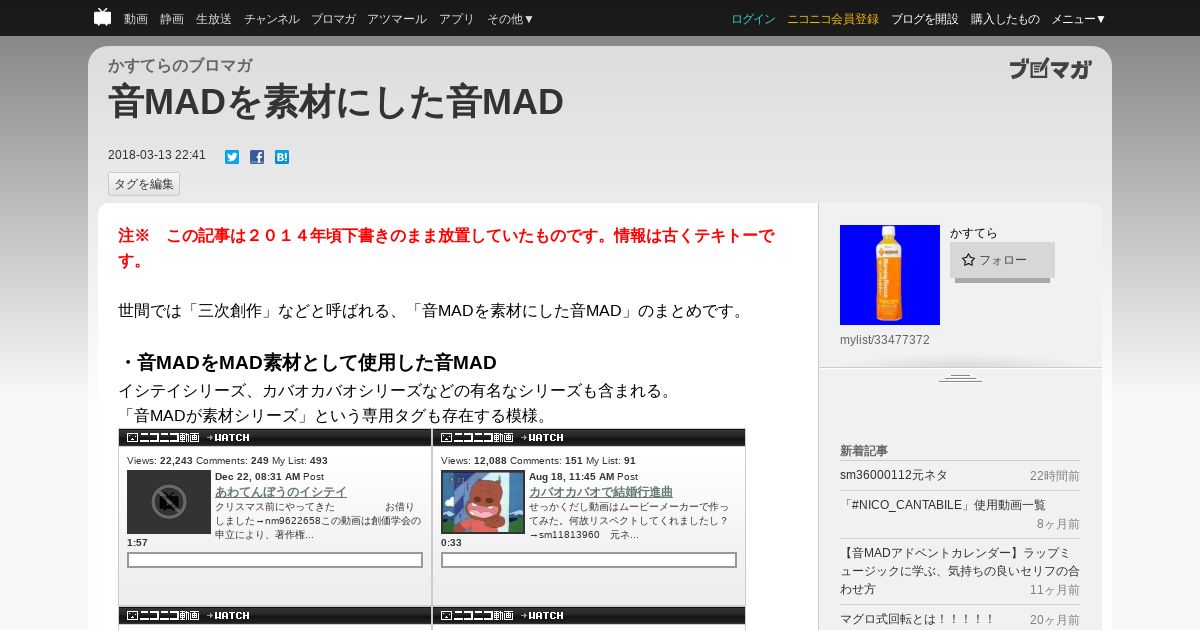This screenshot has height=630, width=1200.
Task: Open video link カバオカバオで結婚行進曲
Action: point(601,492)
